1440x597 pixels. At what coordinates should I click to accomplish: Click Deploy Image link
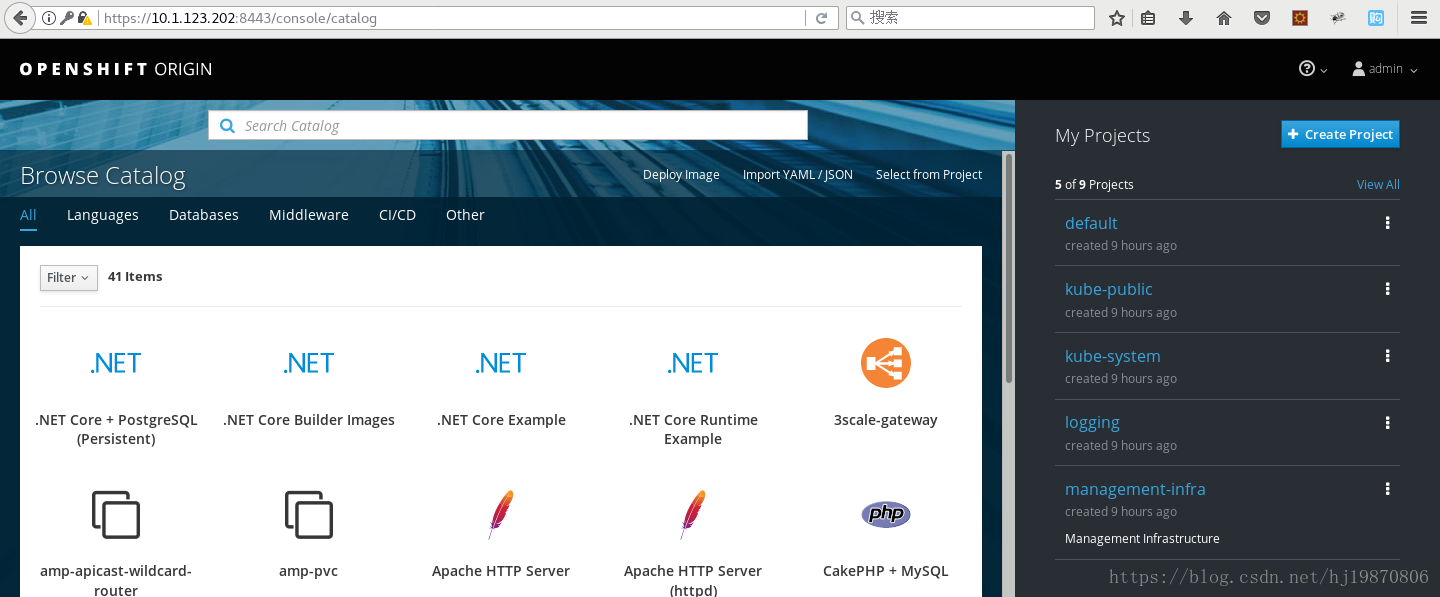point(681,175)
